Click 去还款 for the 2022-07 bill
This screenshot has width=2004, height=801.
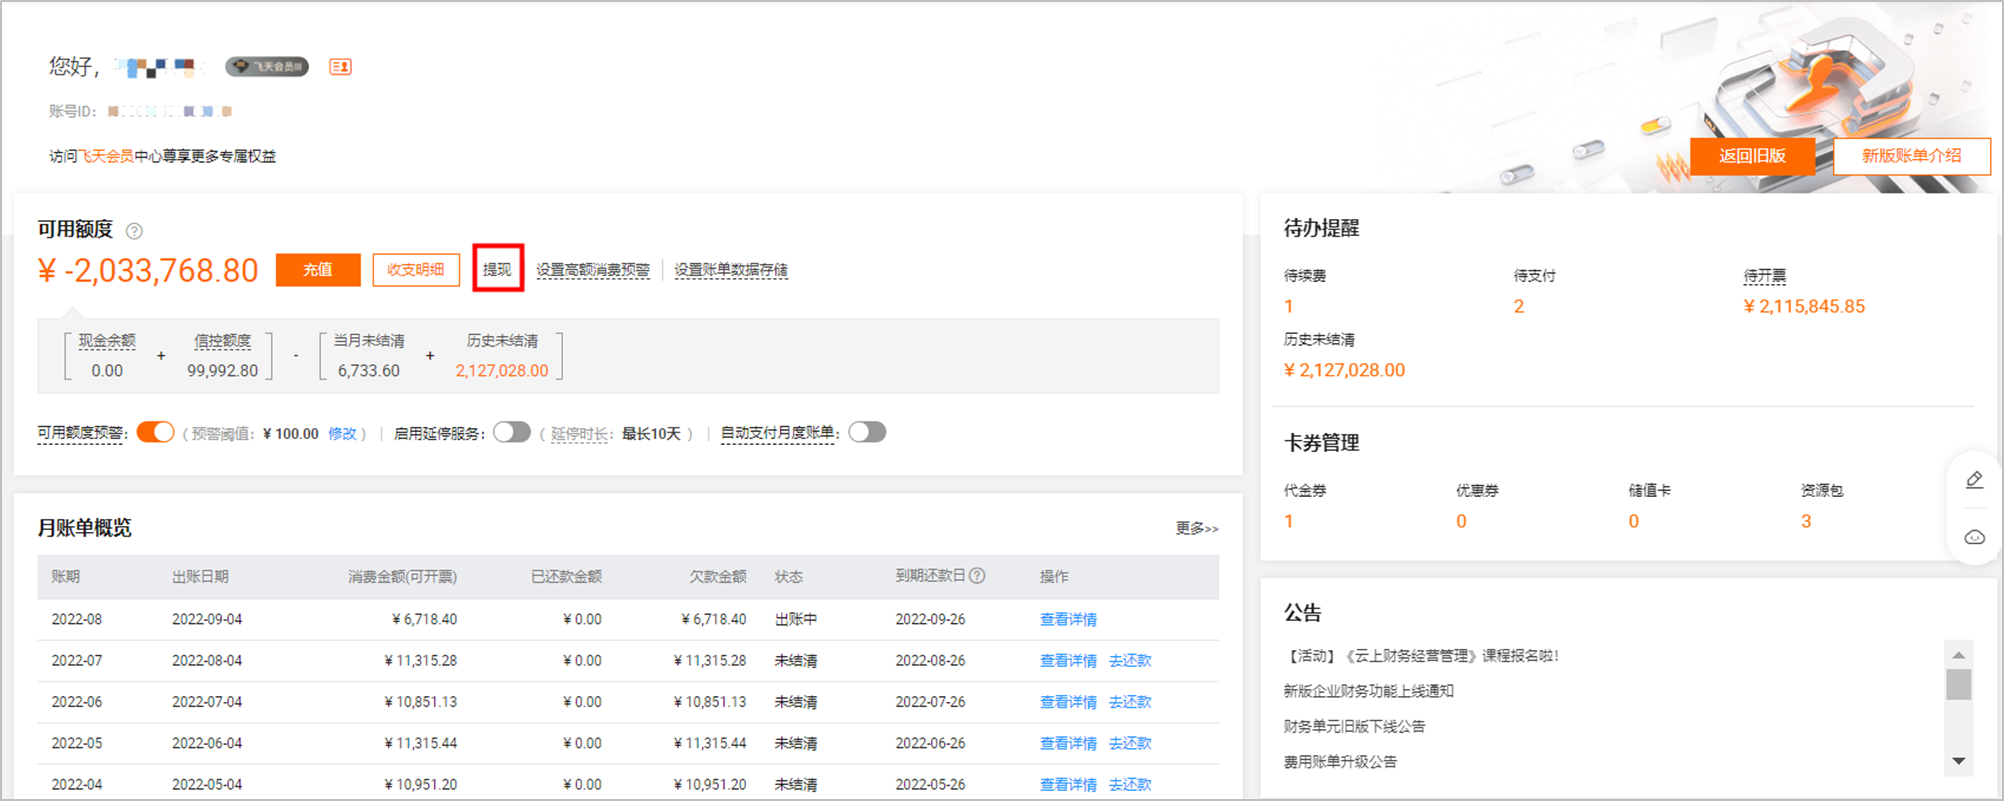point(1130,660)
